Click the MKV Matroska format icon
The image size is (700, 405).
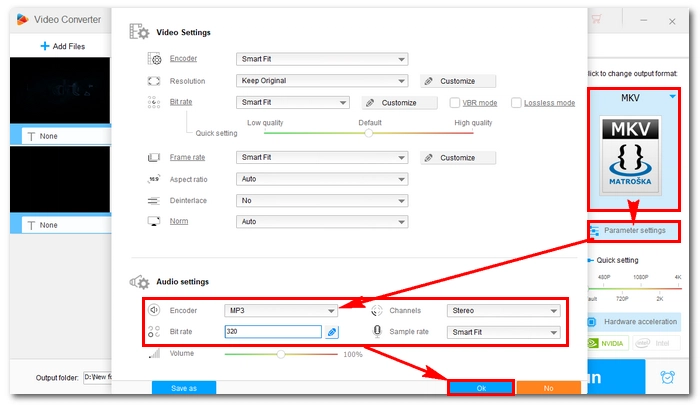(630, 154)
